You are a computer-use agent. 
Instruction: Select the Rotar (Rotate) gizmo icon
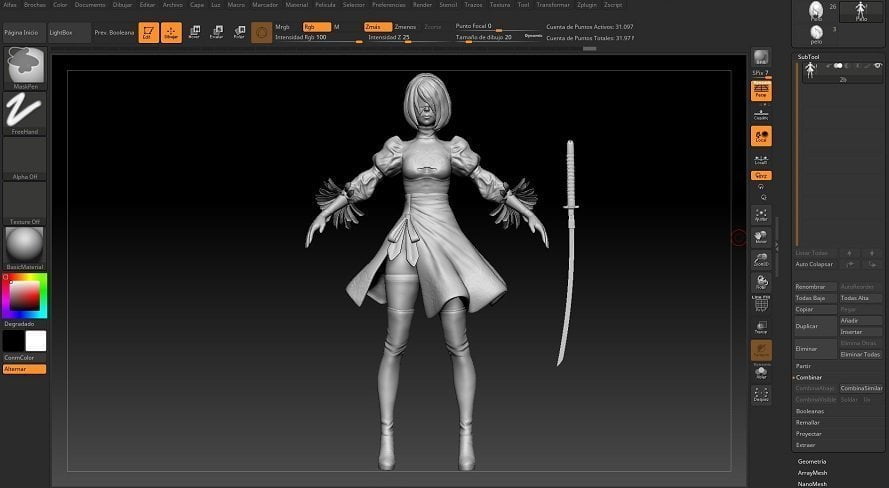point(239,32)
